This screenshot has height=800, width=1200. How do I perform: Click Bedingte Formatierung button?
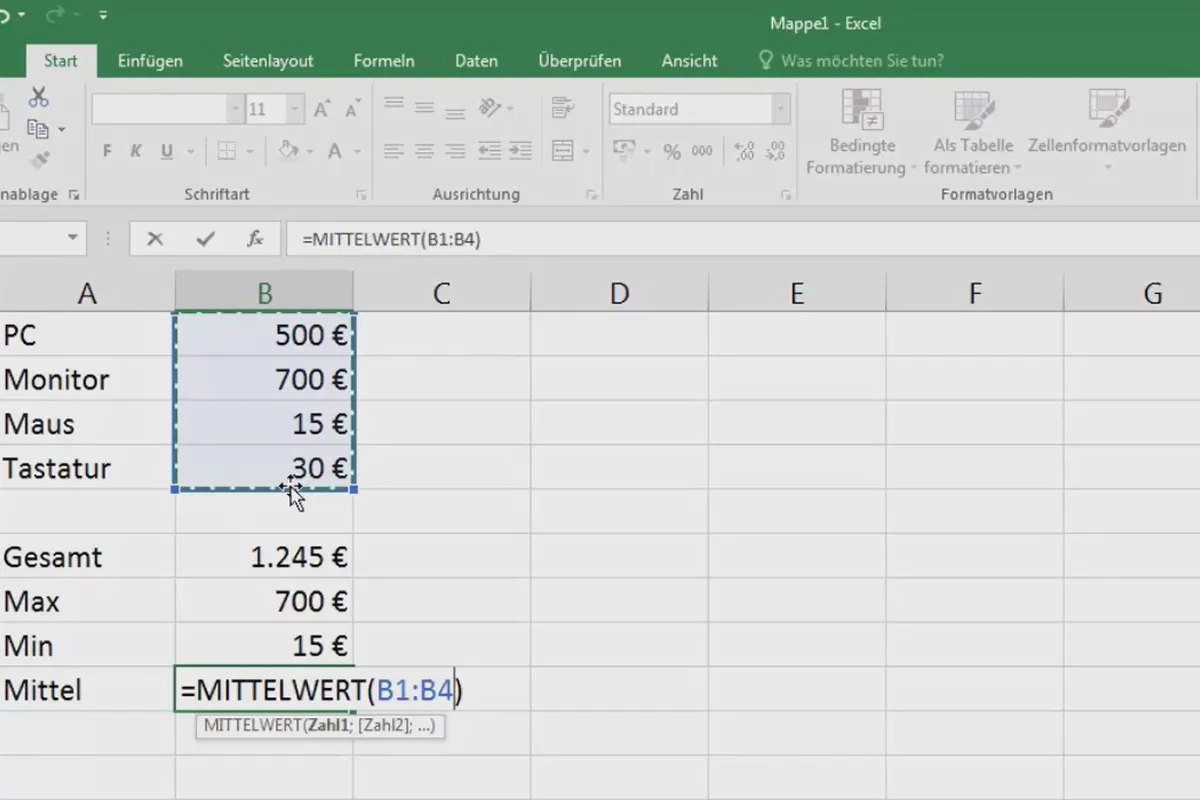pos(861,132)
